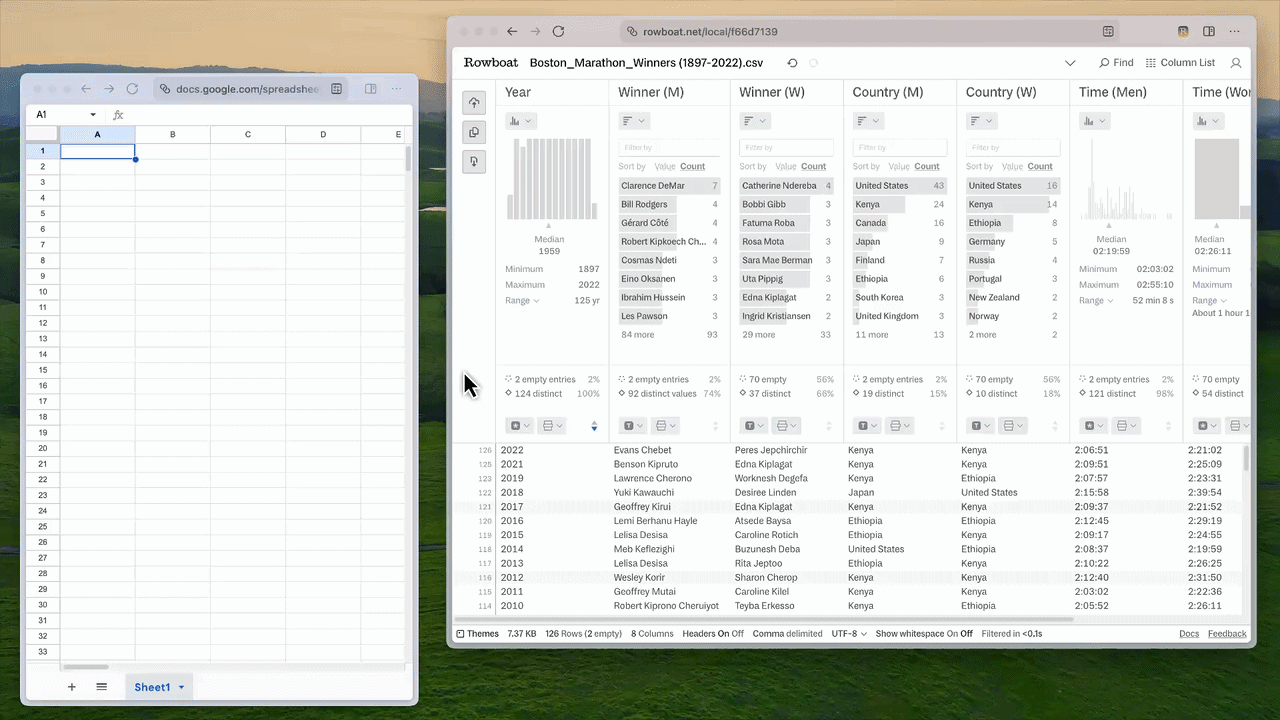The width and height of the screenshot is (1280, 720).
Task: Open the Country (M) view type dropdown
Action: (x=868, y=121)
